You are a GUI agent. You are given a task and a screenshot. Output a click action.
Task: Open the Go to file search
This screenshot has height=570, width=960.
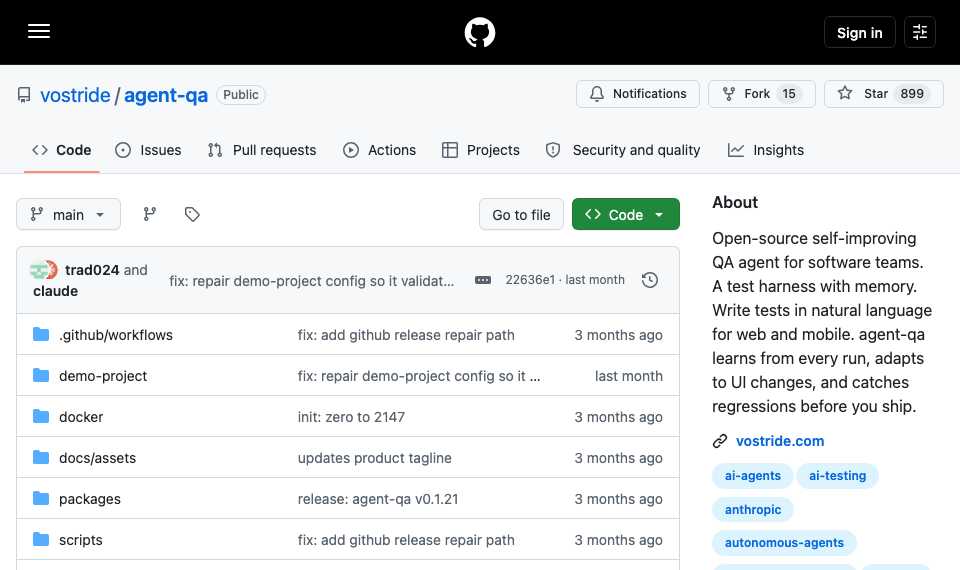521,214
